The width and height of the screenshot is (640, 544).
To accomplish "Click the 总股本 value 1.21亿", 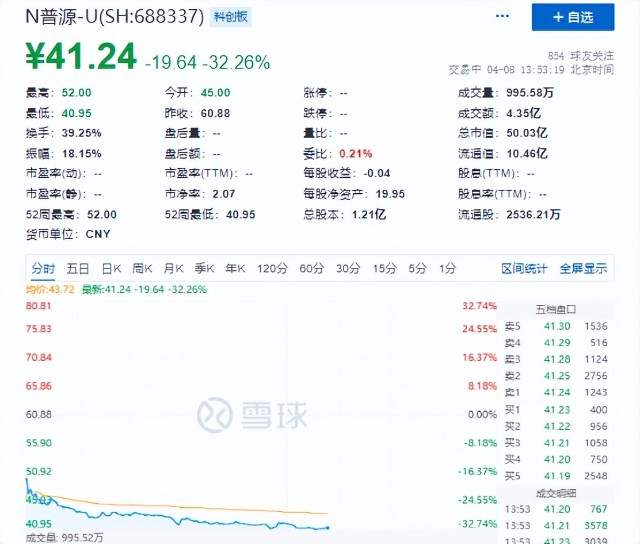I will point(369,214).
